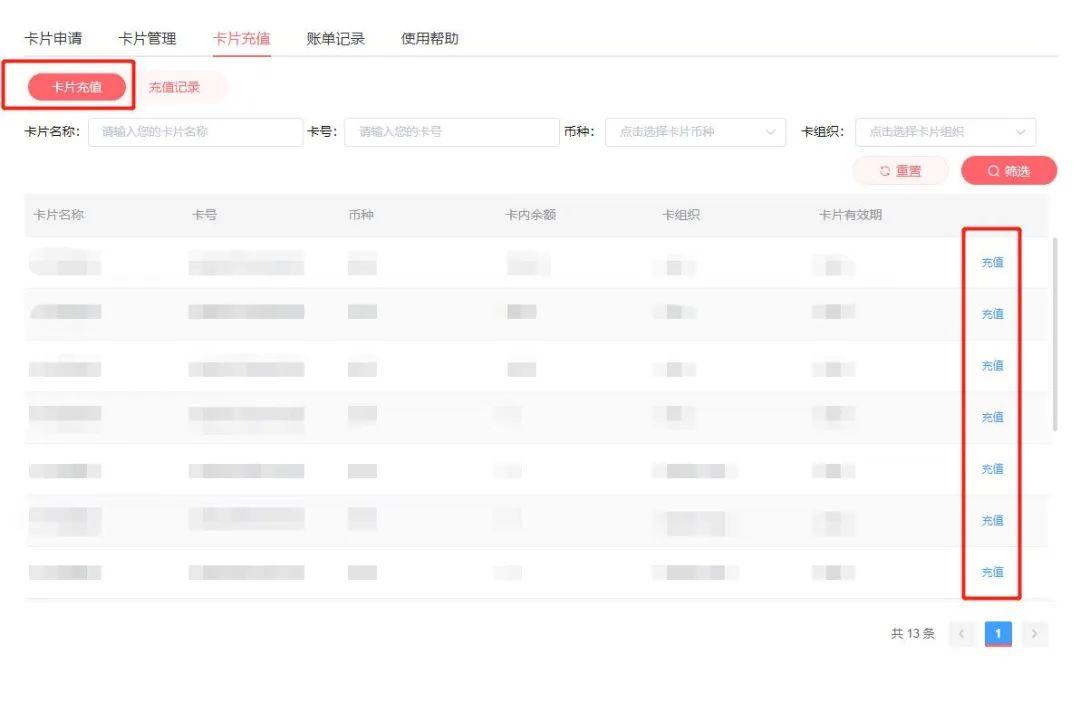Select page 1 in pagination
This screenshot has height=703, width=1080.
click(998, 633)
